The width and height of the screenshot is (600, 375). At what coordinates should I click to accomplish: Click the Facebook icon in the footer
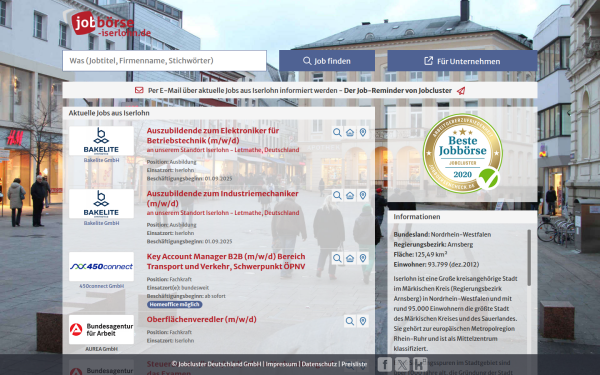tap(385, 364)
